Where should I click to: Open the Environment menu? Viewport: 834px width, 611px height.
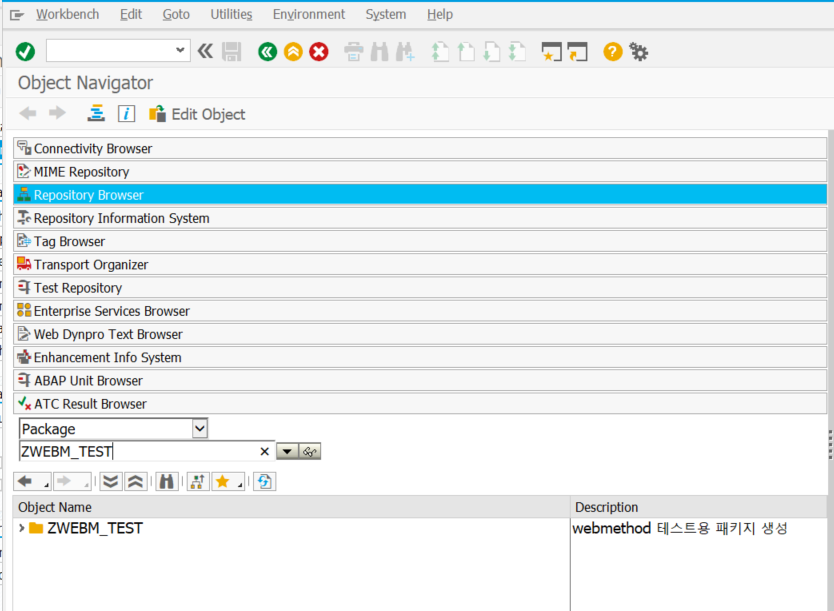308,14
